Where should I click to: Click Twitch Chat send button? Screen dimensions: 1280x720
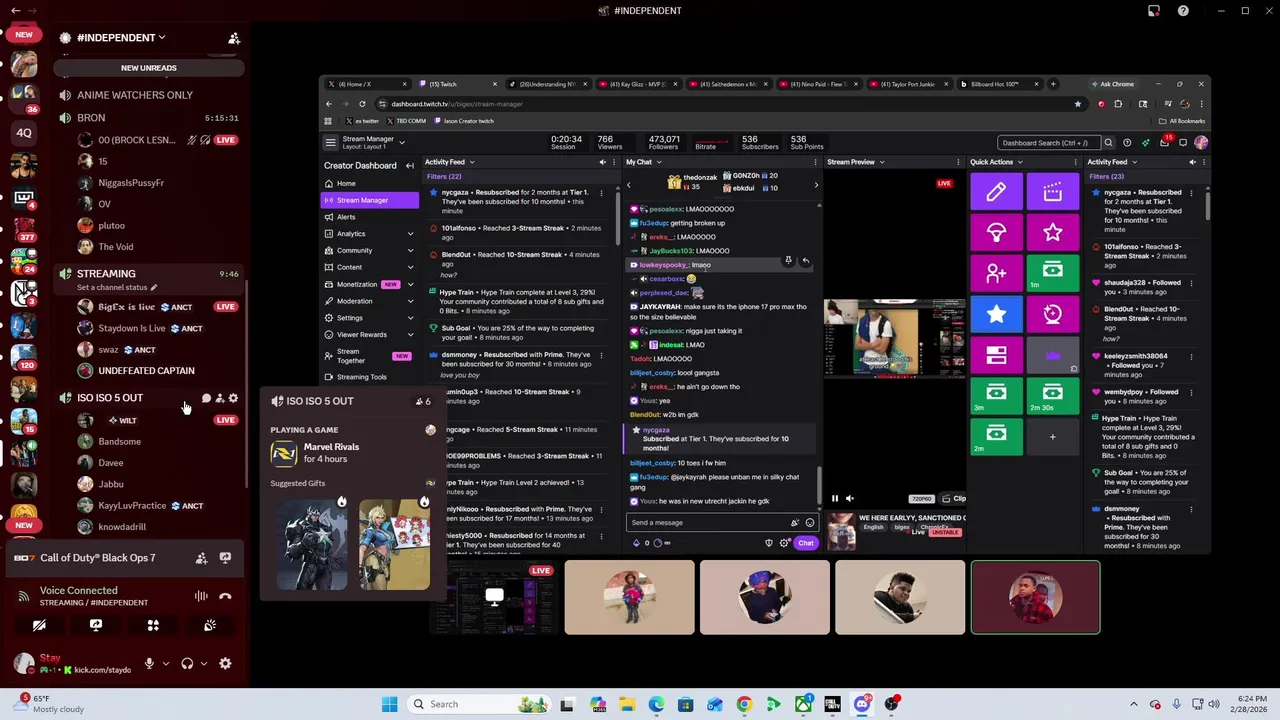click(x=806, y=543)
